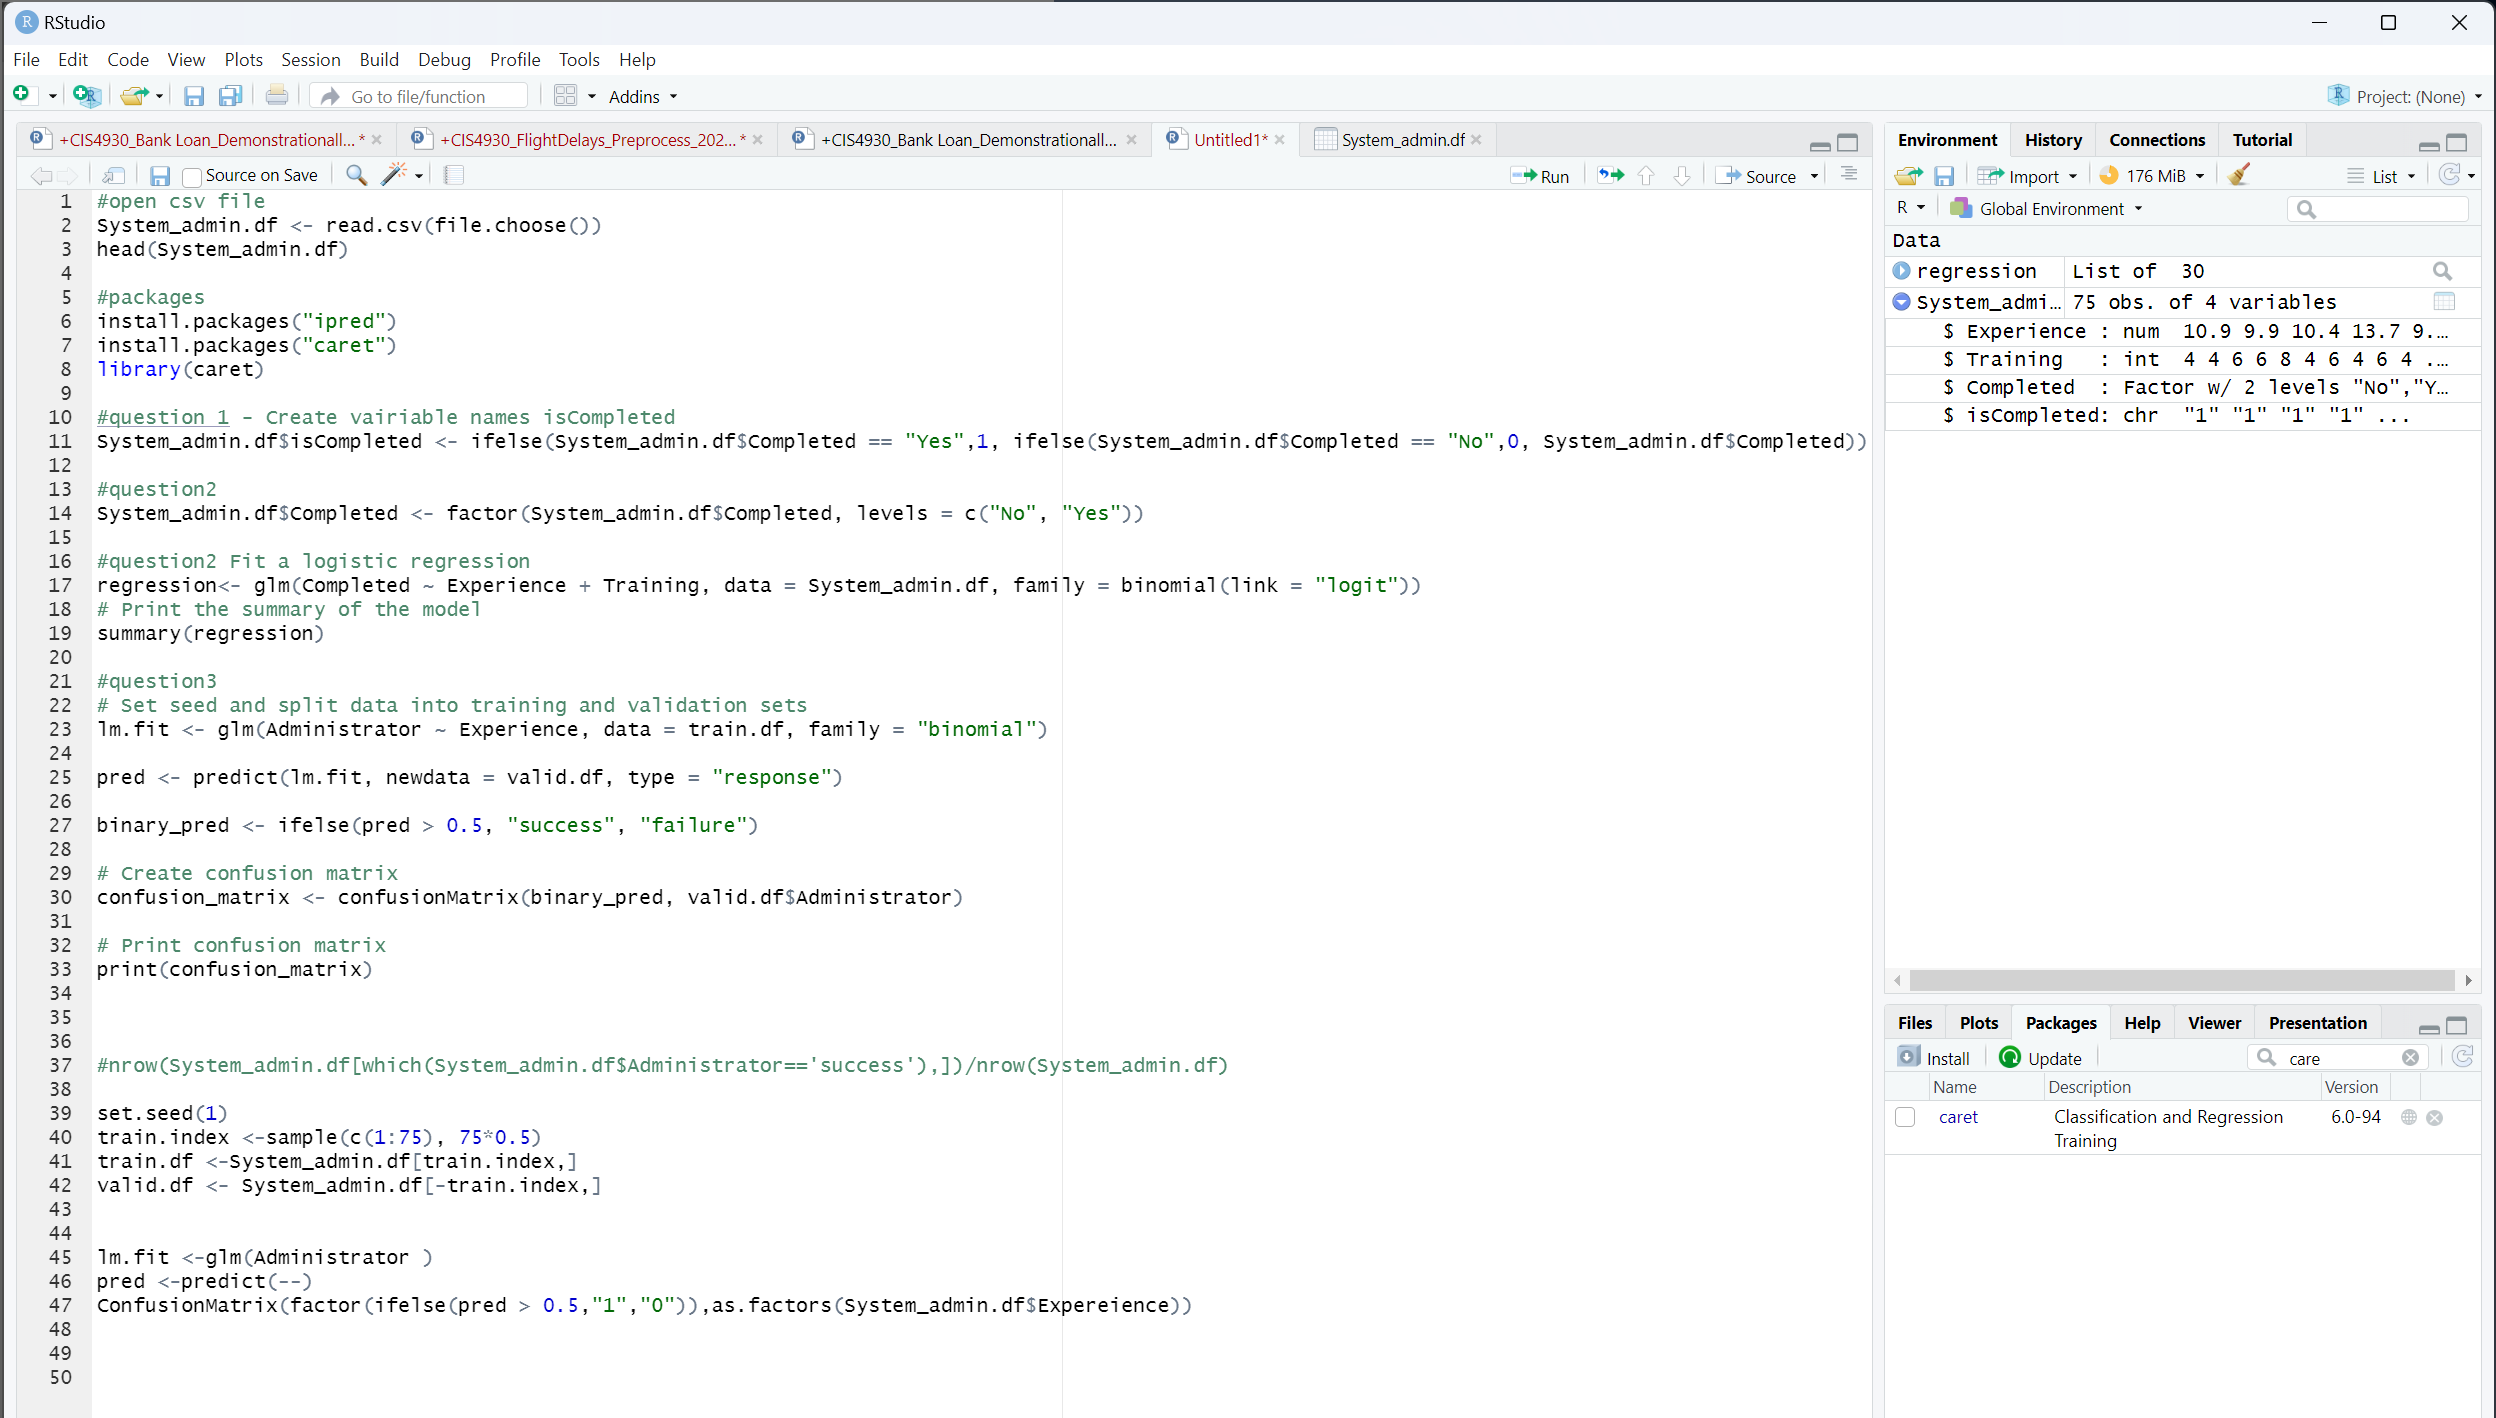Open Find/Replace with the magnifying glass
Screen dimensions: 2496x1418
[x=355, y=175]
